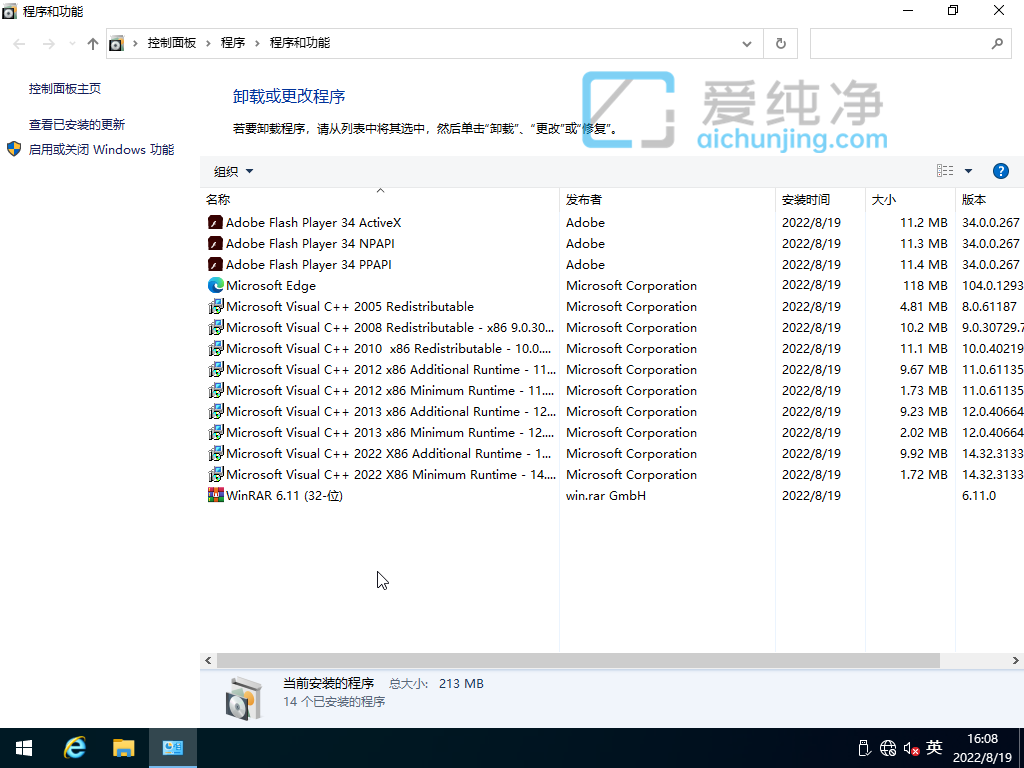Click the win.rar GmbH publisher cell
This screenshot has width=1024, height=768.
point(605,496)
